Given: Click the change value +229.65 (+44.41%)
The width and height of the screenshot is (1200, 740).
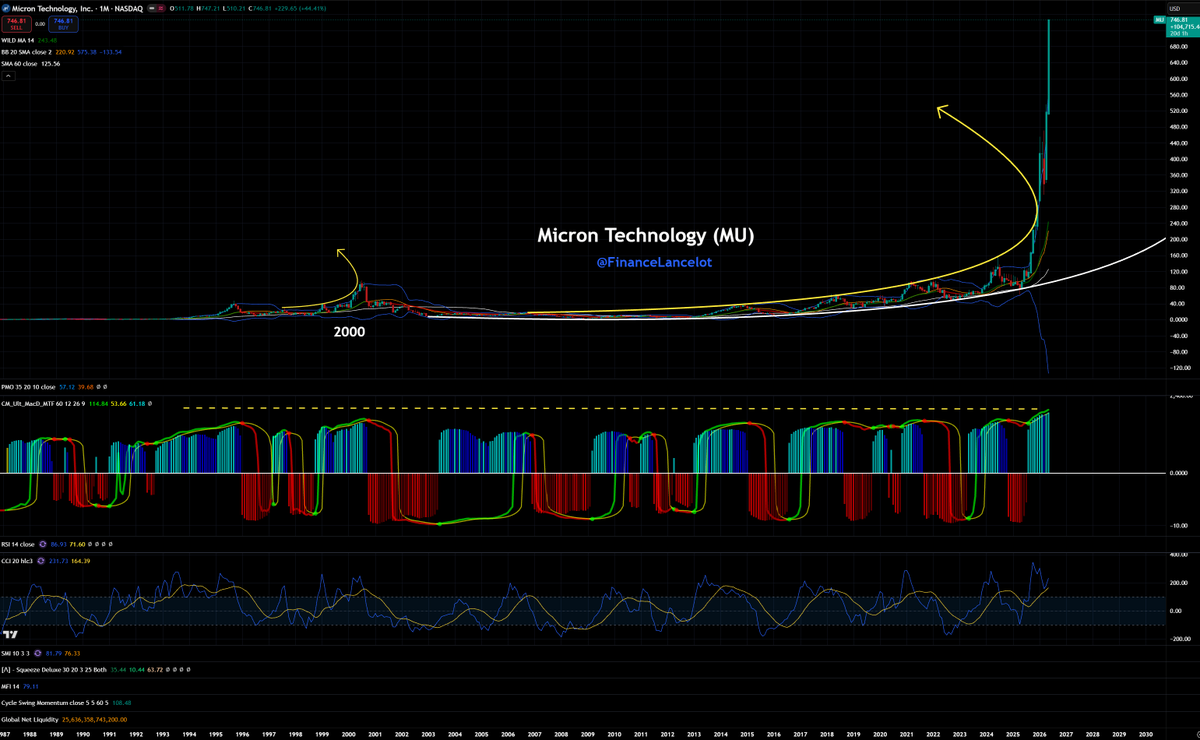Looking at the screenshot, I should tap(300, 9).
